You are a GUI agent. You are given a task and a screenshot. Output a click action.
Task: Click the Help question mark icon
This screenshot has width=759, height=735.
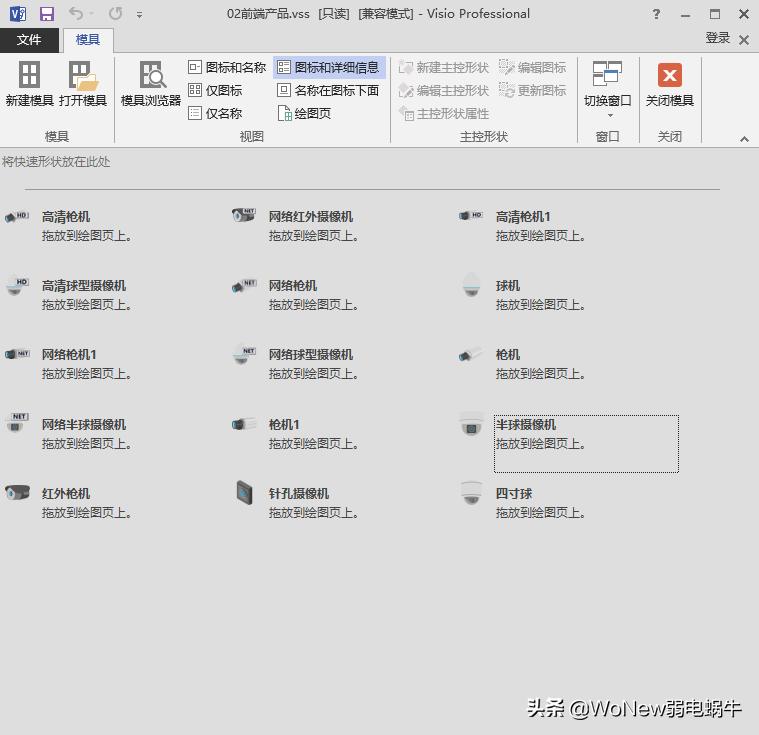click(656, 14)
